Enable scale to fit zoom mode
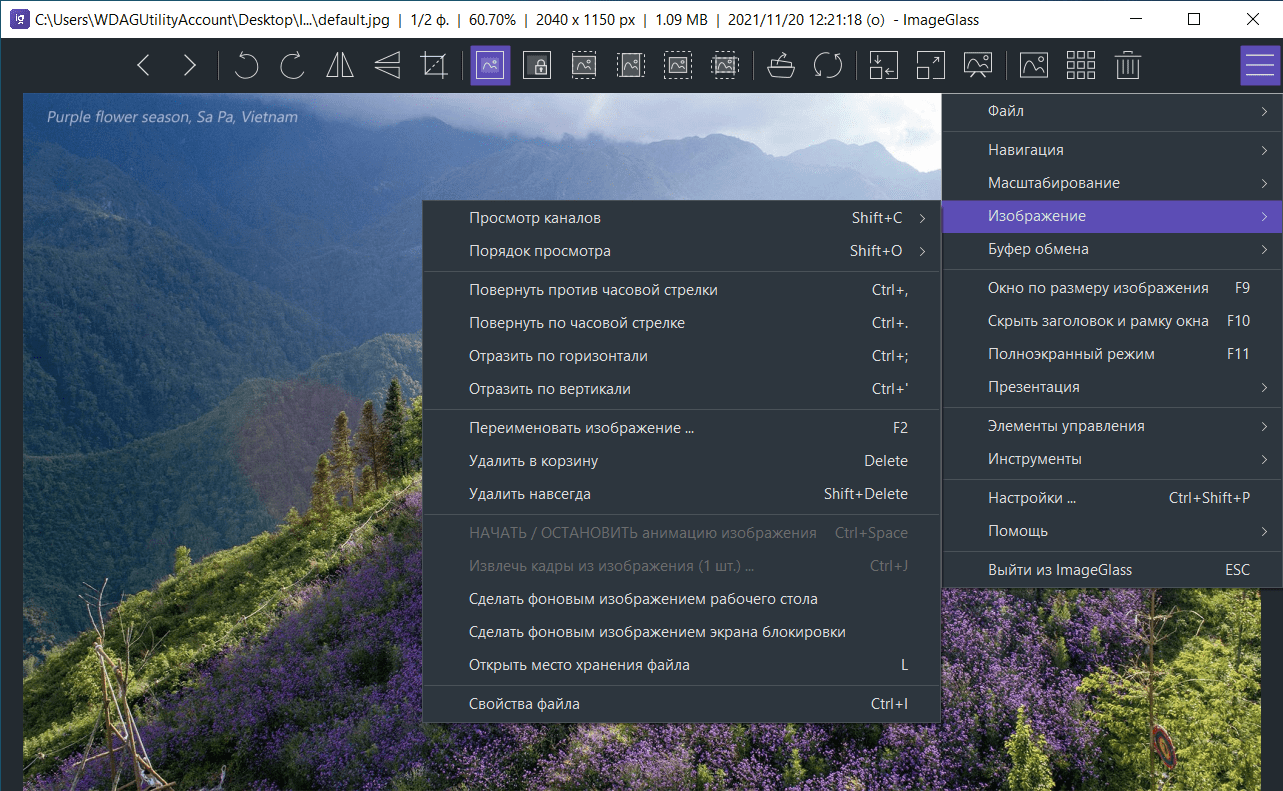This screenshot has height=791, width=1283. (x=678, y=66)
